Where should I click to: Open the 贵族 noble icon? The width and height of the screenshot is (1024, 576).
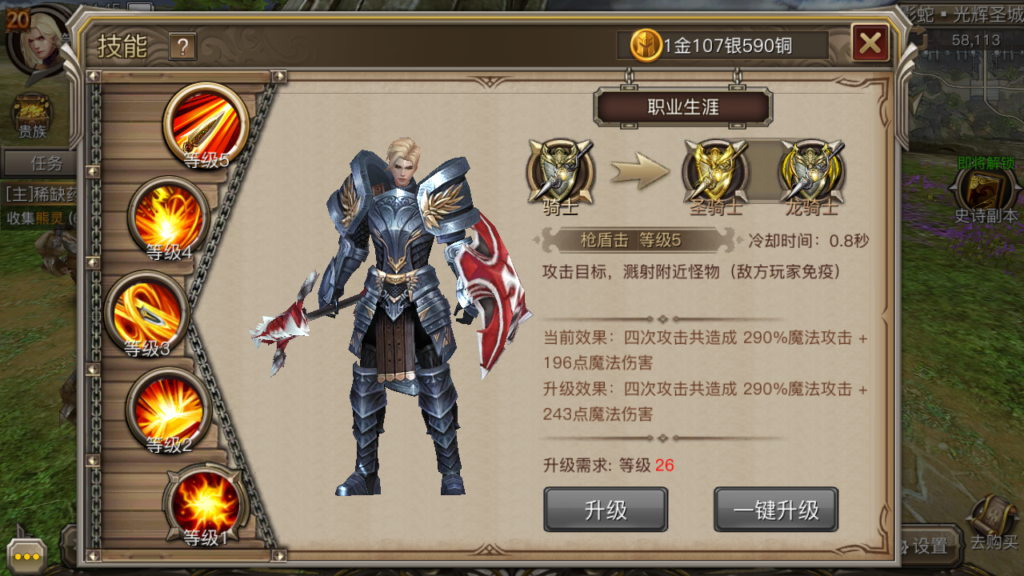[32, 116]
